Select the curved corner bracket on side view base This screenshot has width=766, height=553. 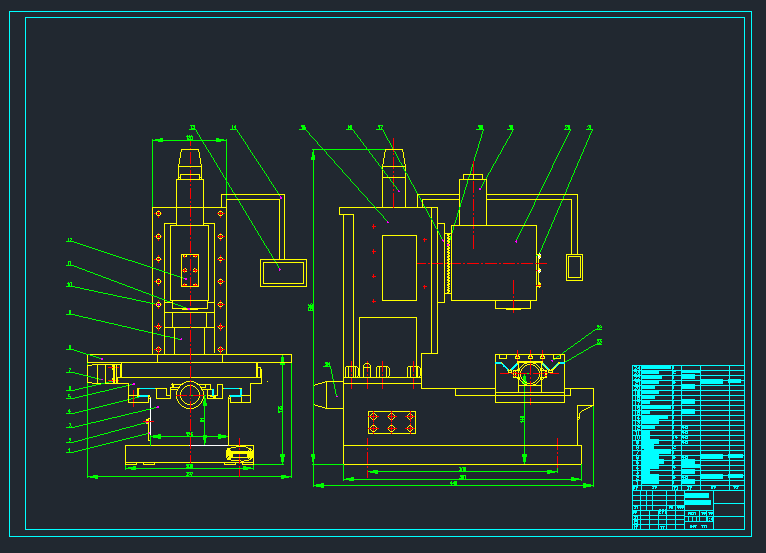pyautogui.click(x=585, y=411)
